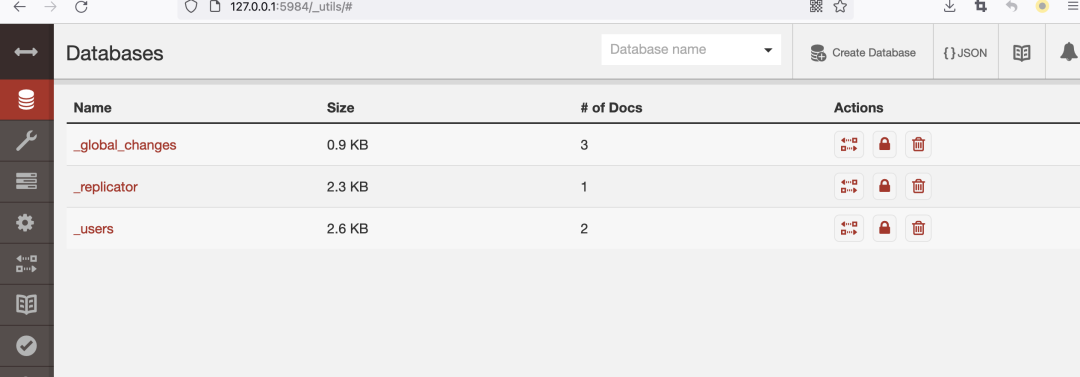Delete the _users database

pyautogui.click(x=918, y=228)
